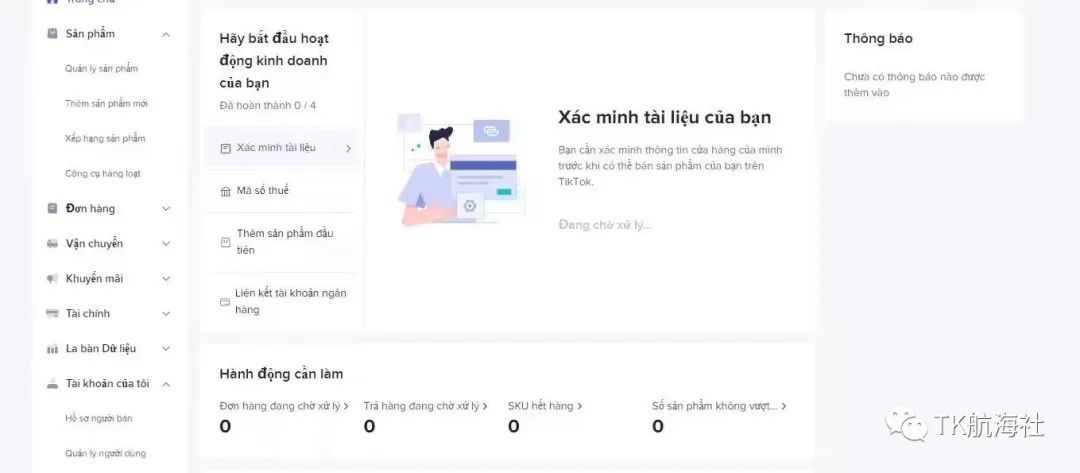Open Quản lý sản phẩm submenu item
Screen dimensions: 1080x473
(101, 68)
